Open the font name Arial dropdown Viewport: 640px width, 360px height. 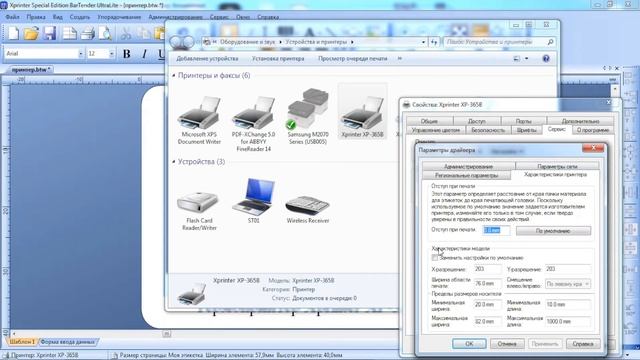tap(80, 53)
